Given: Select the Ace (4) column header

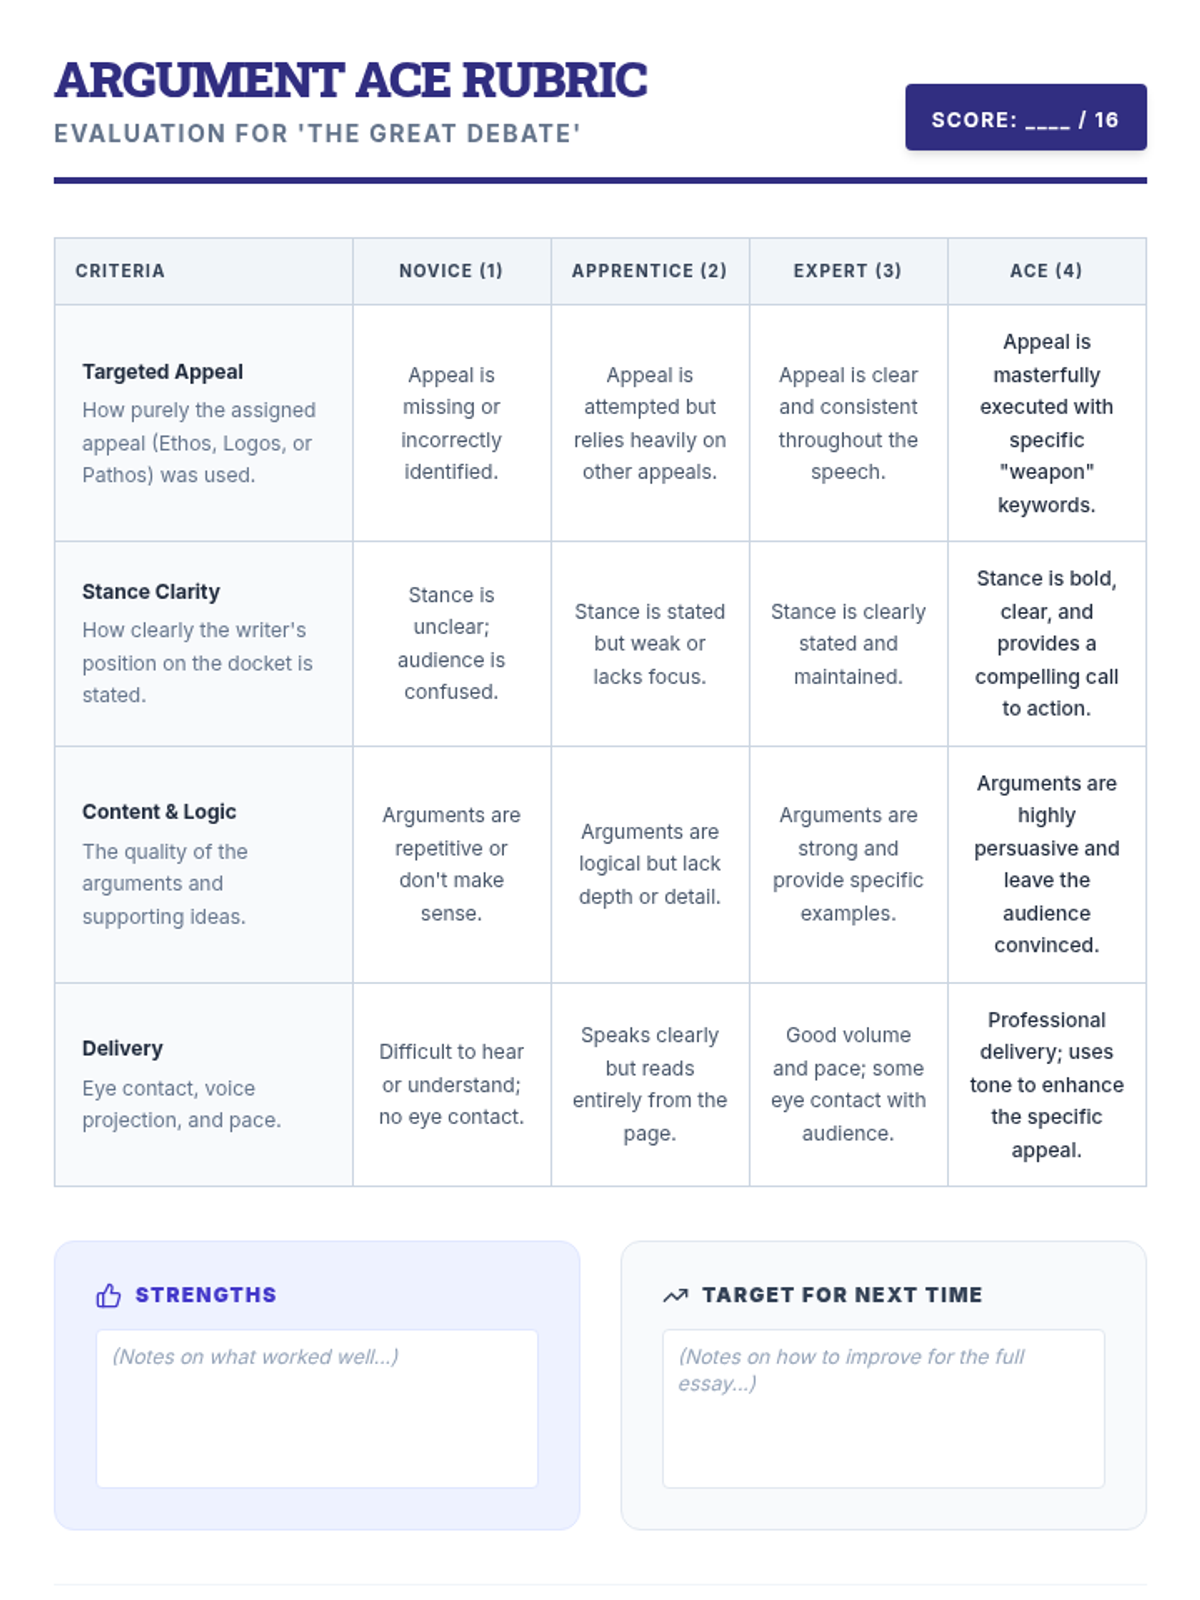Looking at the screenshot, I should [x=1046, y=271].
